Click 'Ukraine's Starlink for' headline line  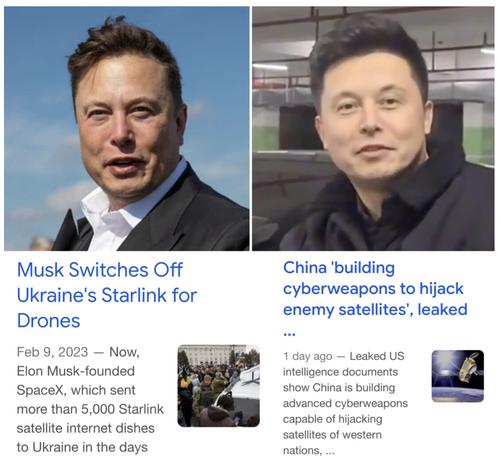(107, 295)
